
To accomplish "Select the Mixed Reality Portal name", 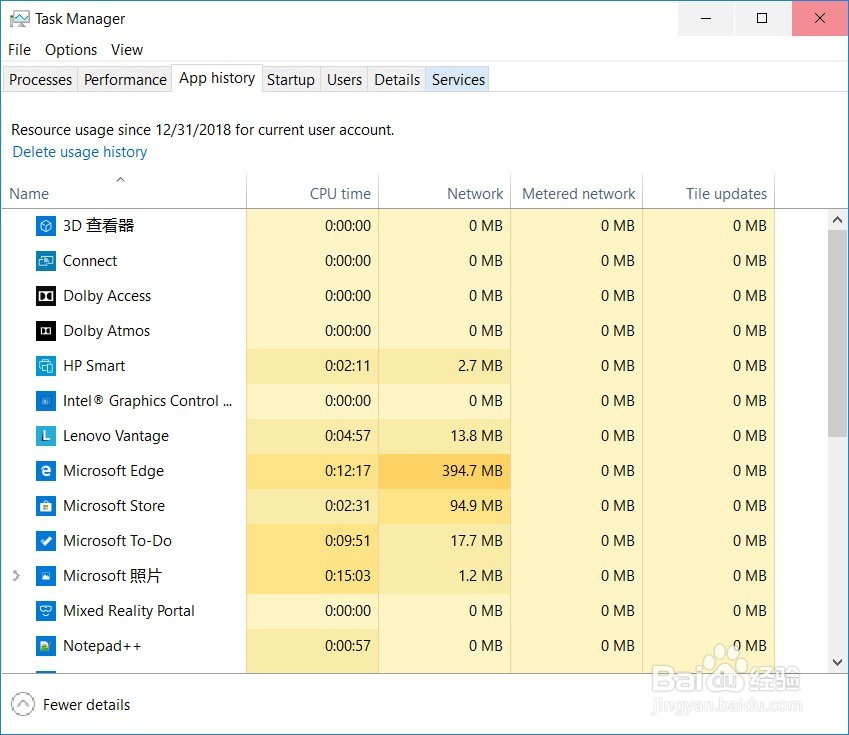I will pos(129,611).
